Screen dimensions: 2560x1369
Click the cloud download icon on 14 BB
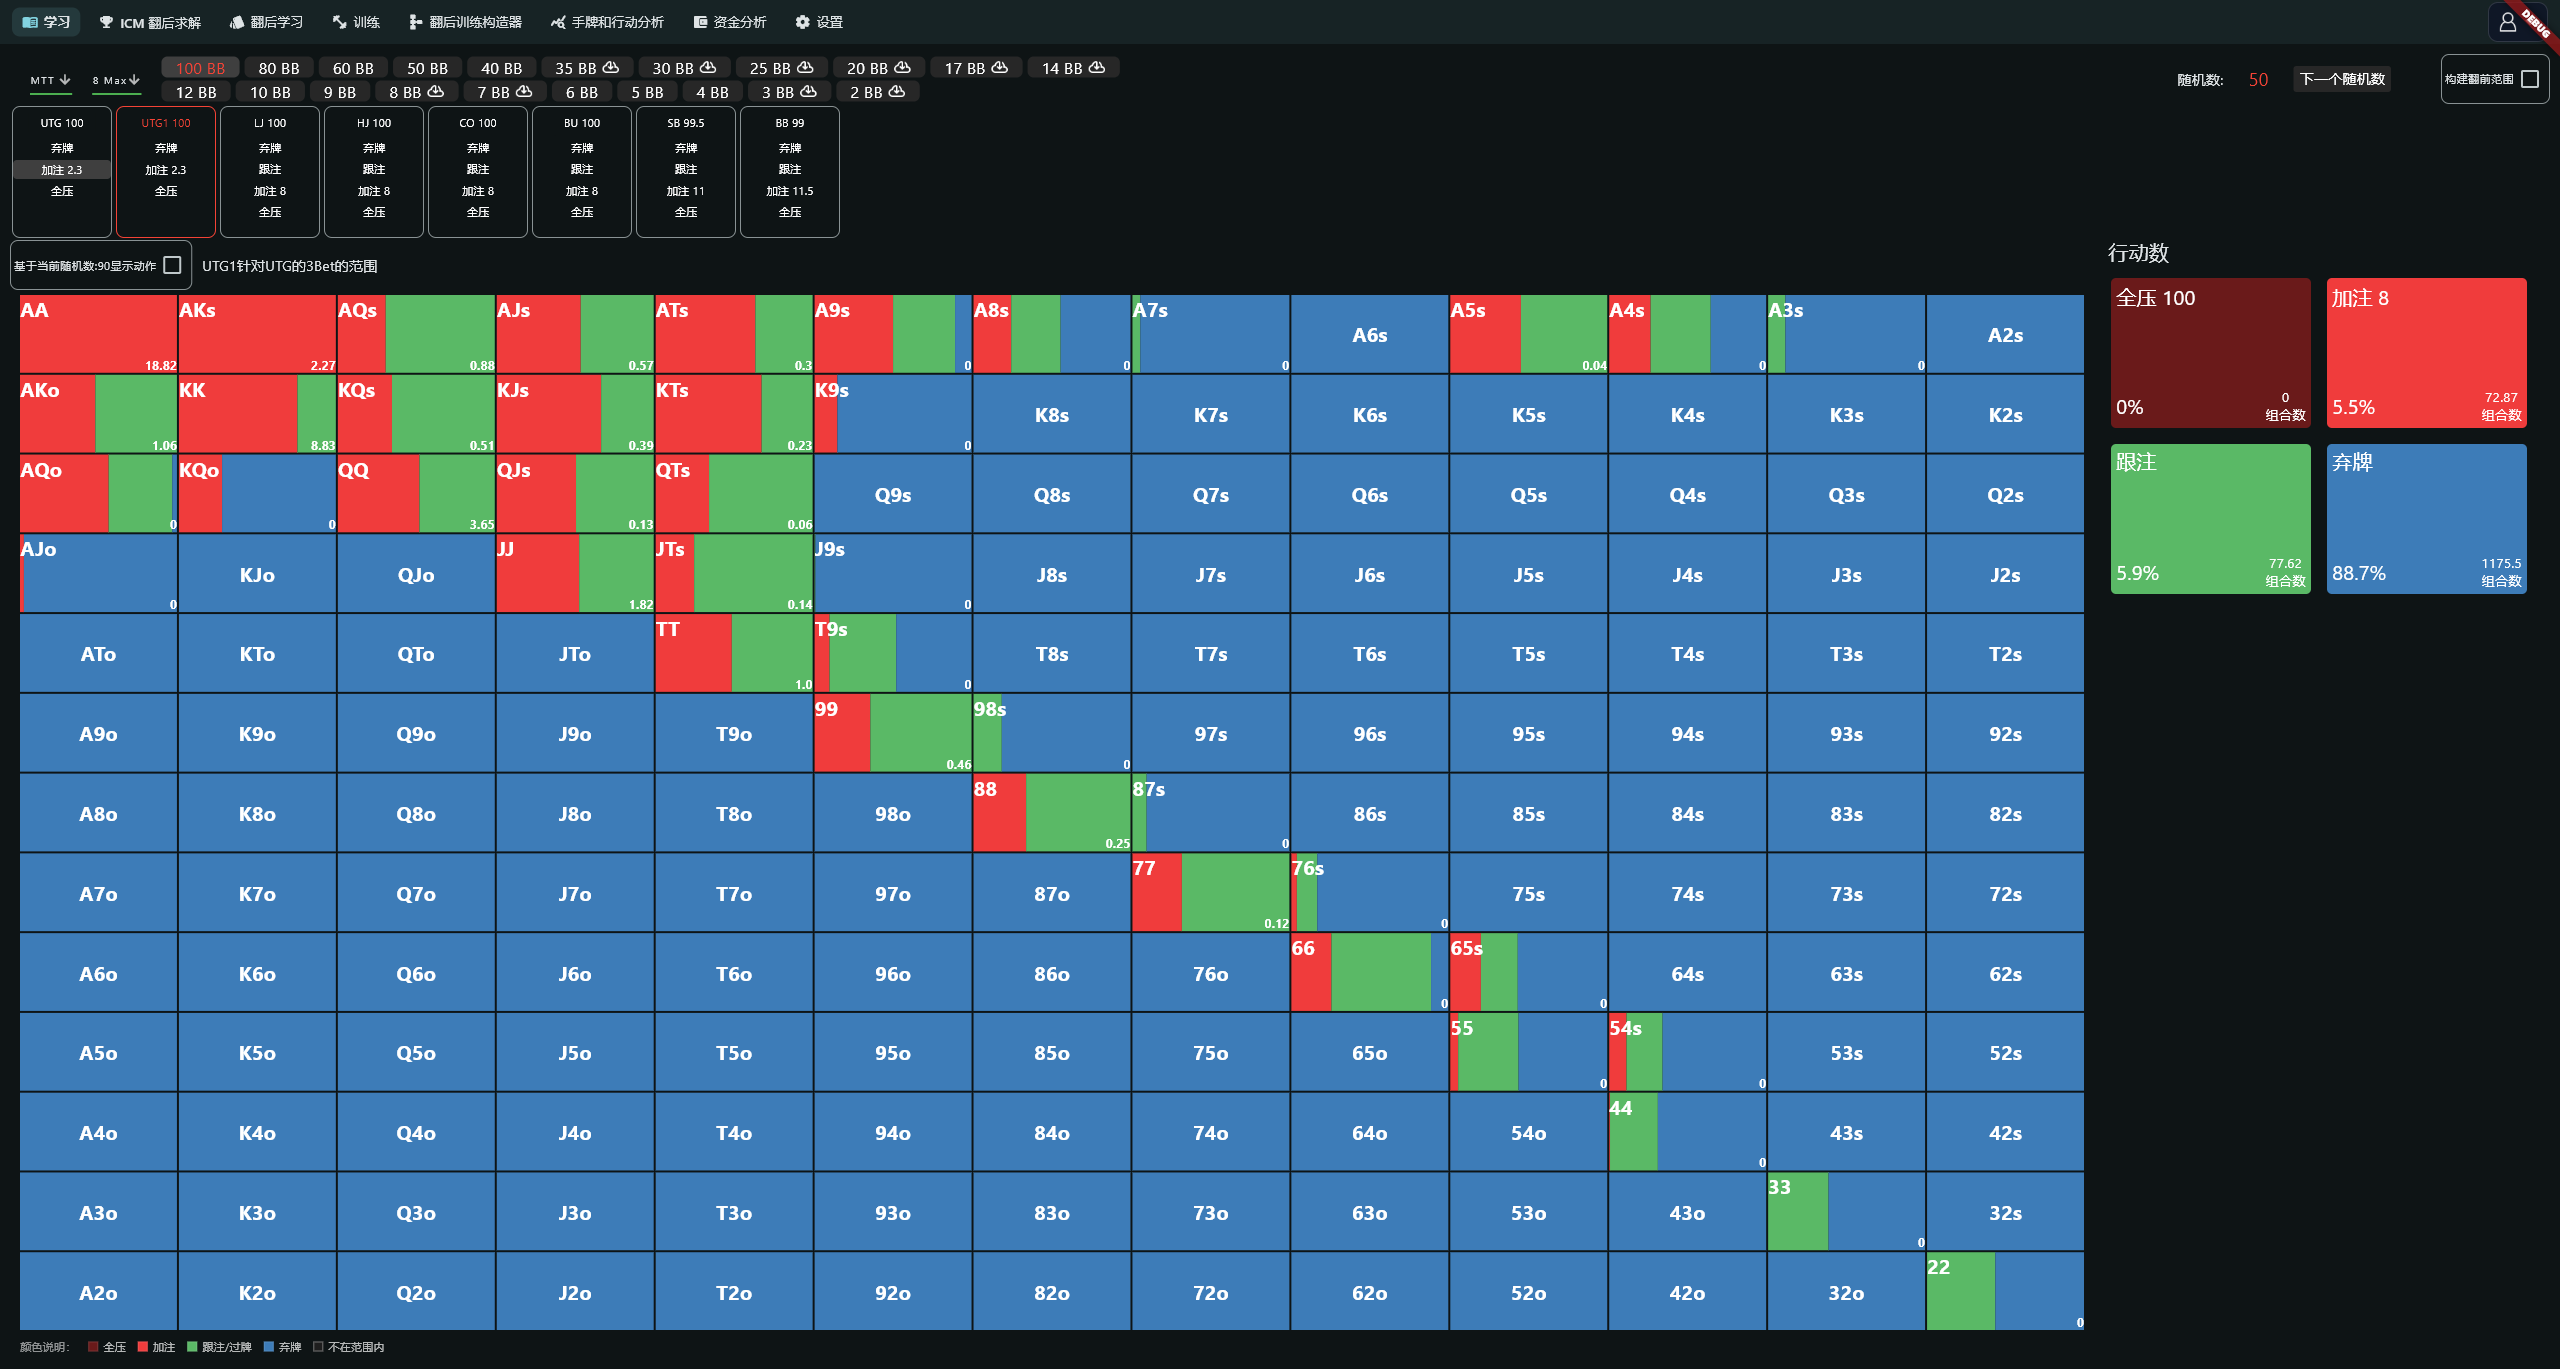(1097, 68)
